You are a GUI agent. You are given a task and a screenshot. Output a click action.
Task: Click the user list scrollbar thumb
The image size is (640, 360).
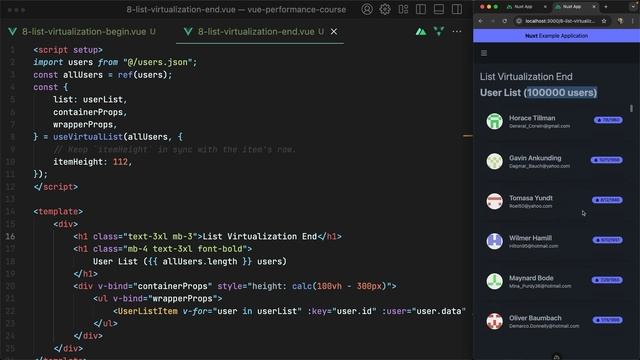(631, 108)
